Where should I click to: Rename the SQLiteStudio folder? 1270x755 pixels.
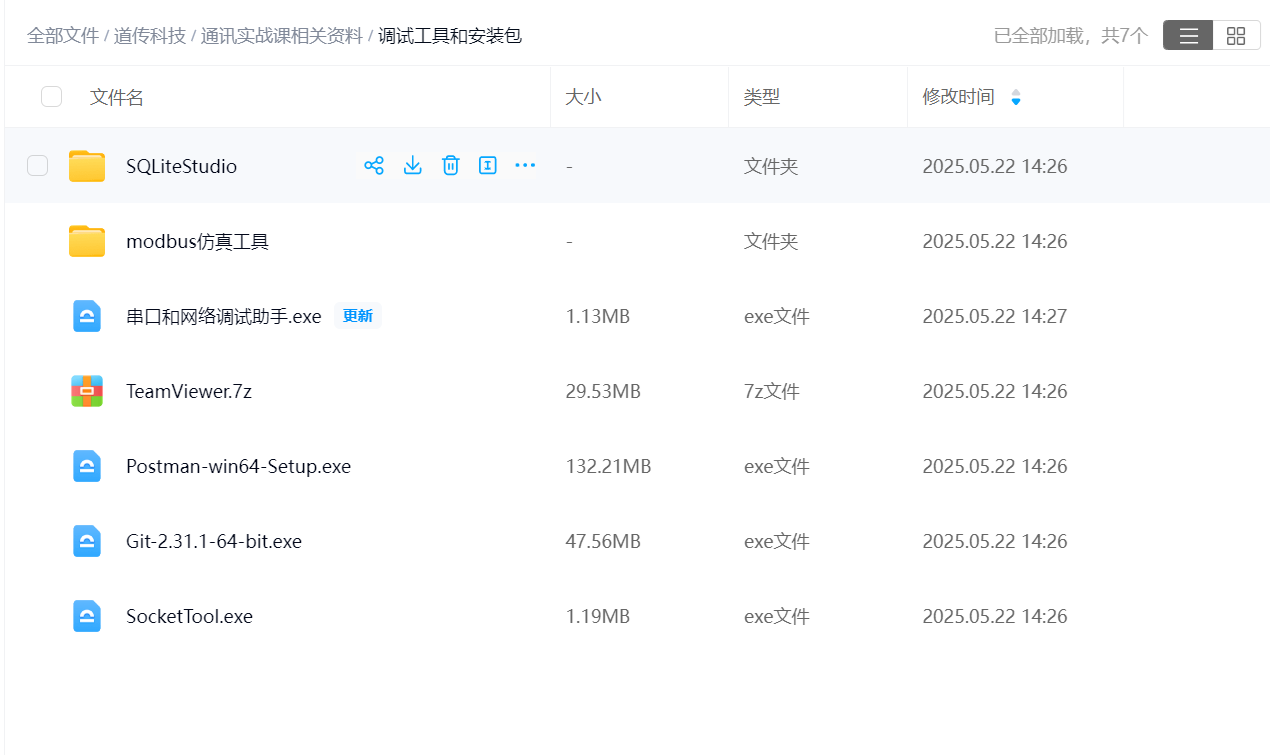click(487, 166)
